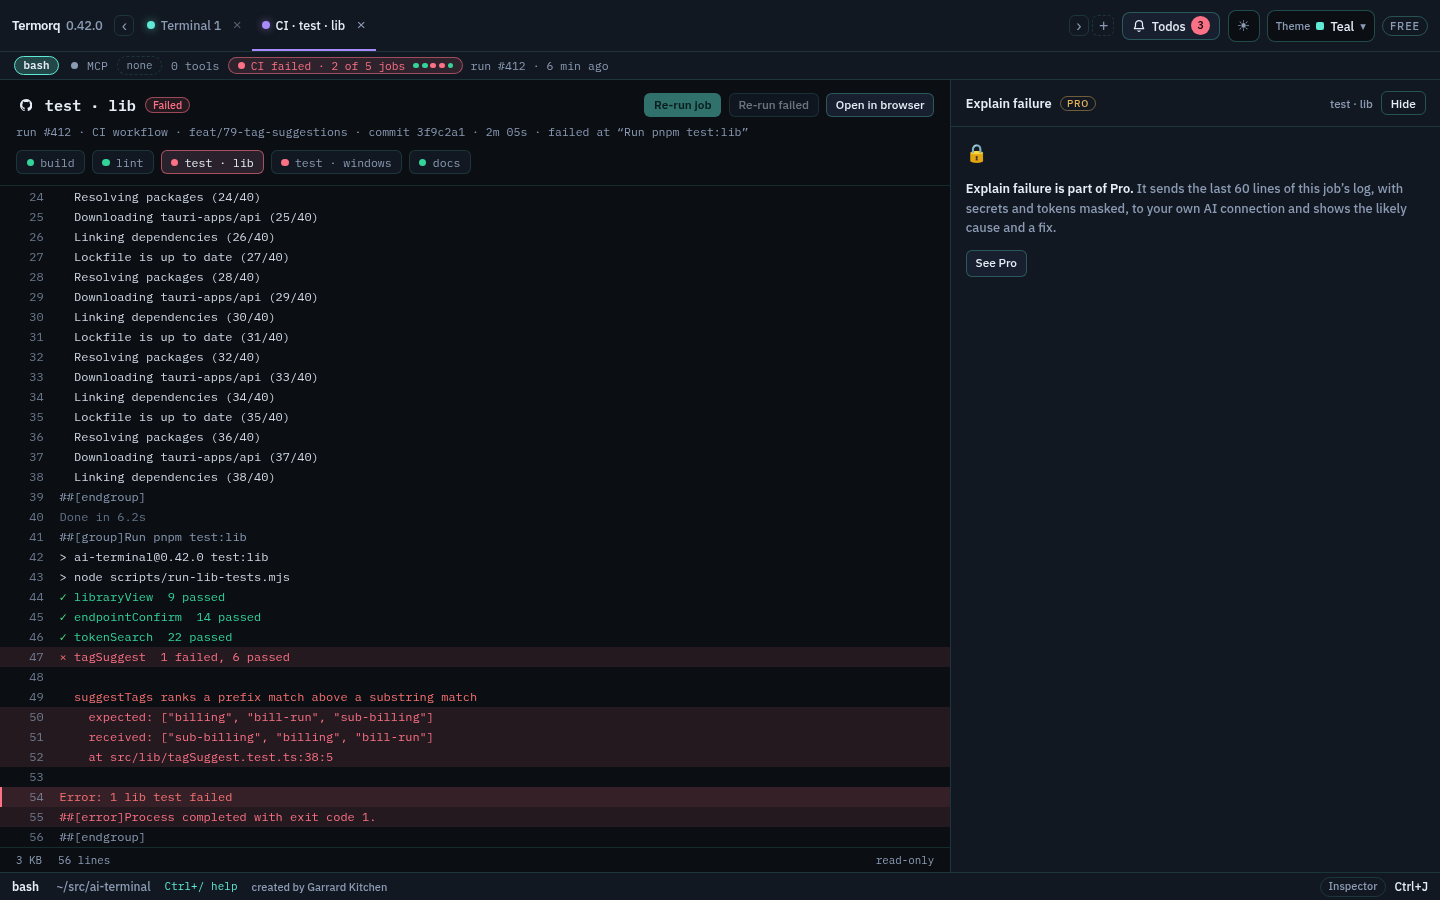
Task: Click the '56 lines' log footer label
Action: coord(84,860)
